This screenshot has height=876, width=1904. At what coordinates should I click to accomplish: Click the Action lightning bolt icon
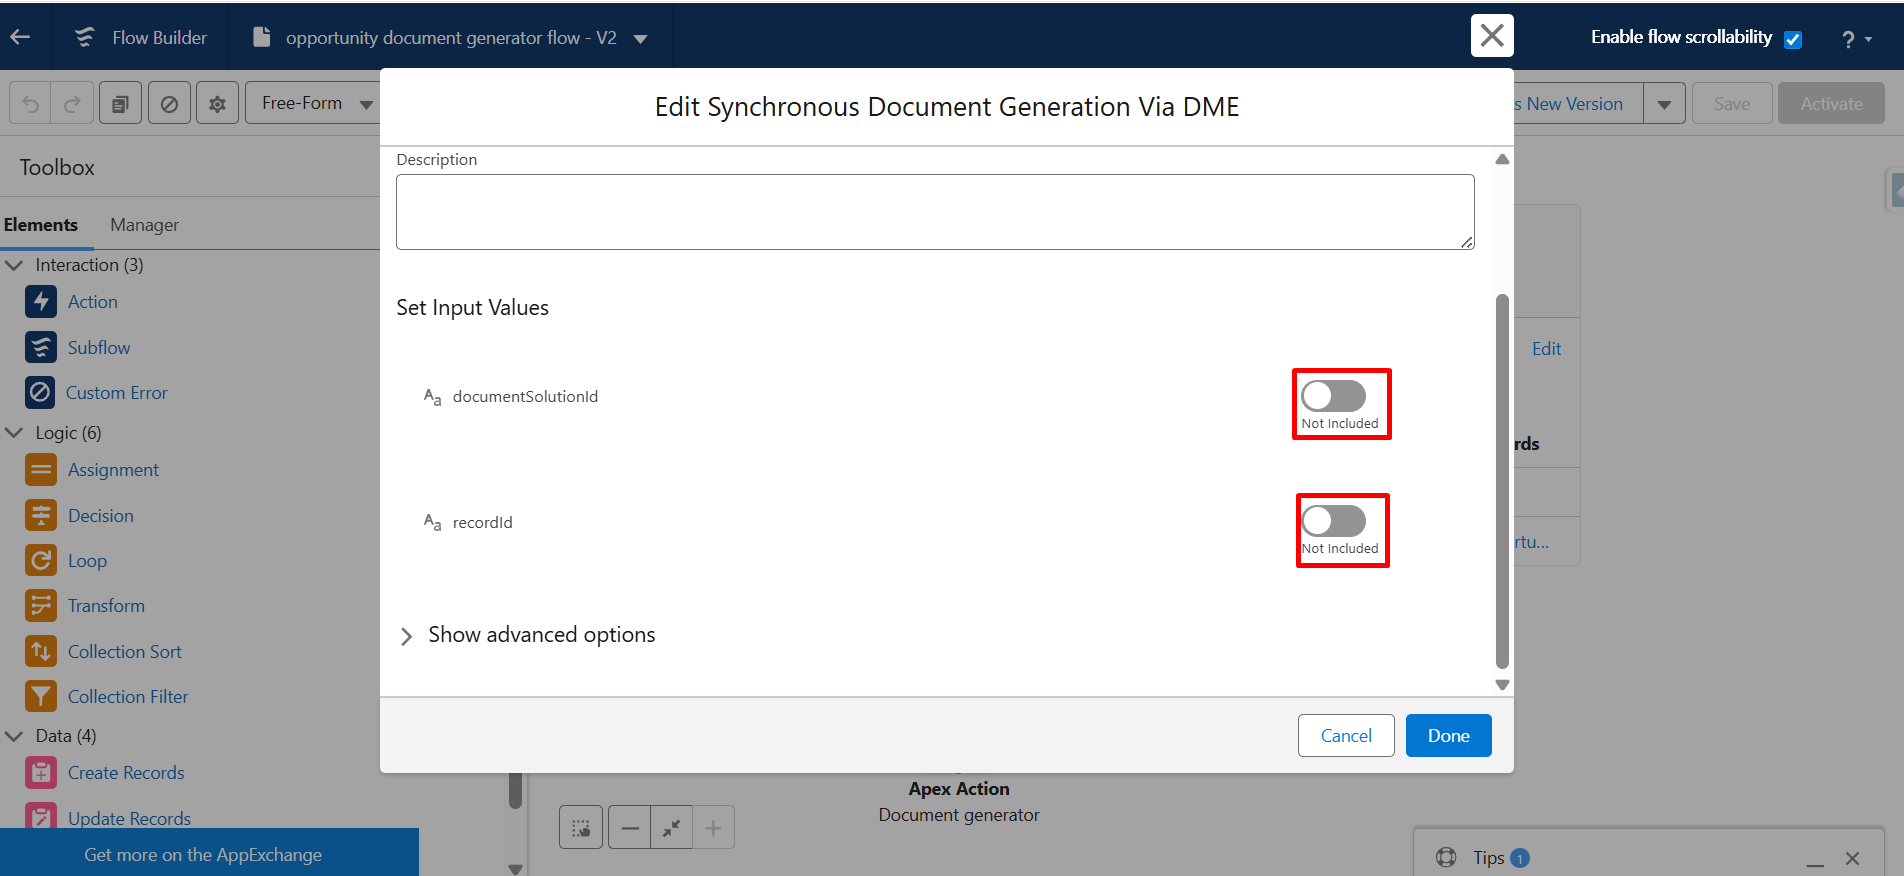[x=41, y=302]
